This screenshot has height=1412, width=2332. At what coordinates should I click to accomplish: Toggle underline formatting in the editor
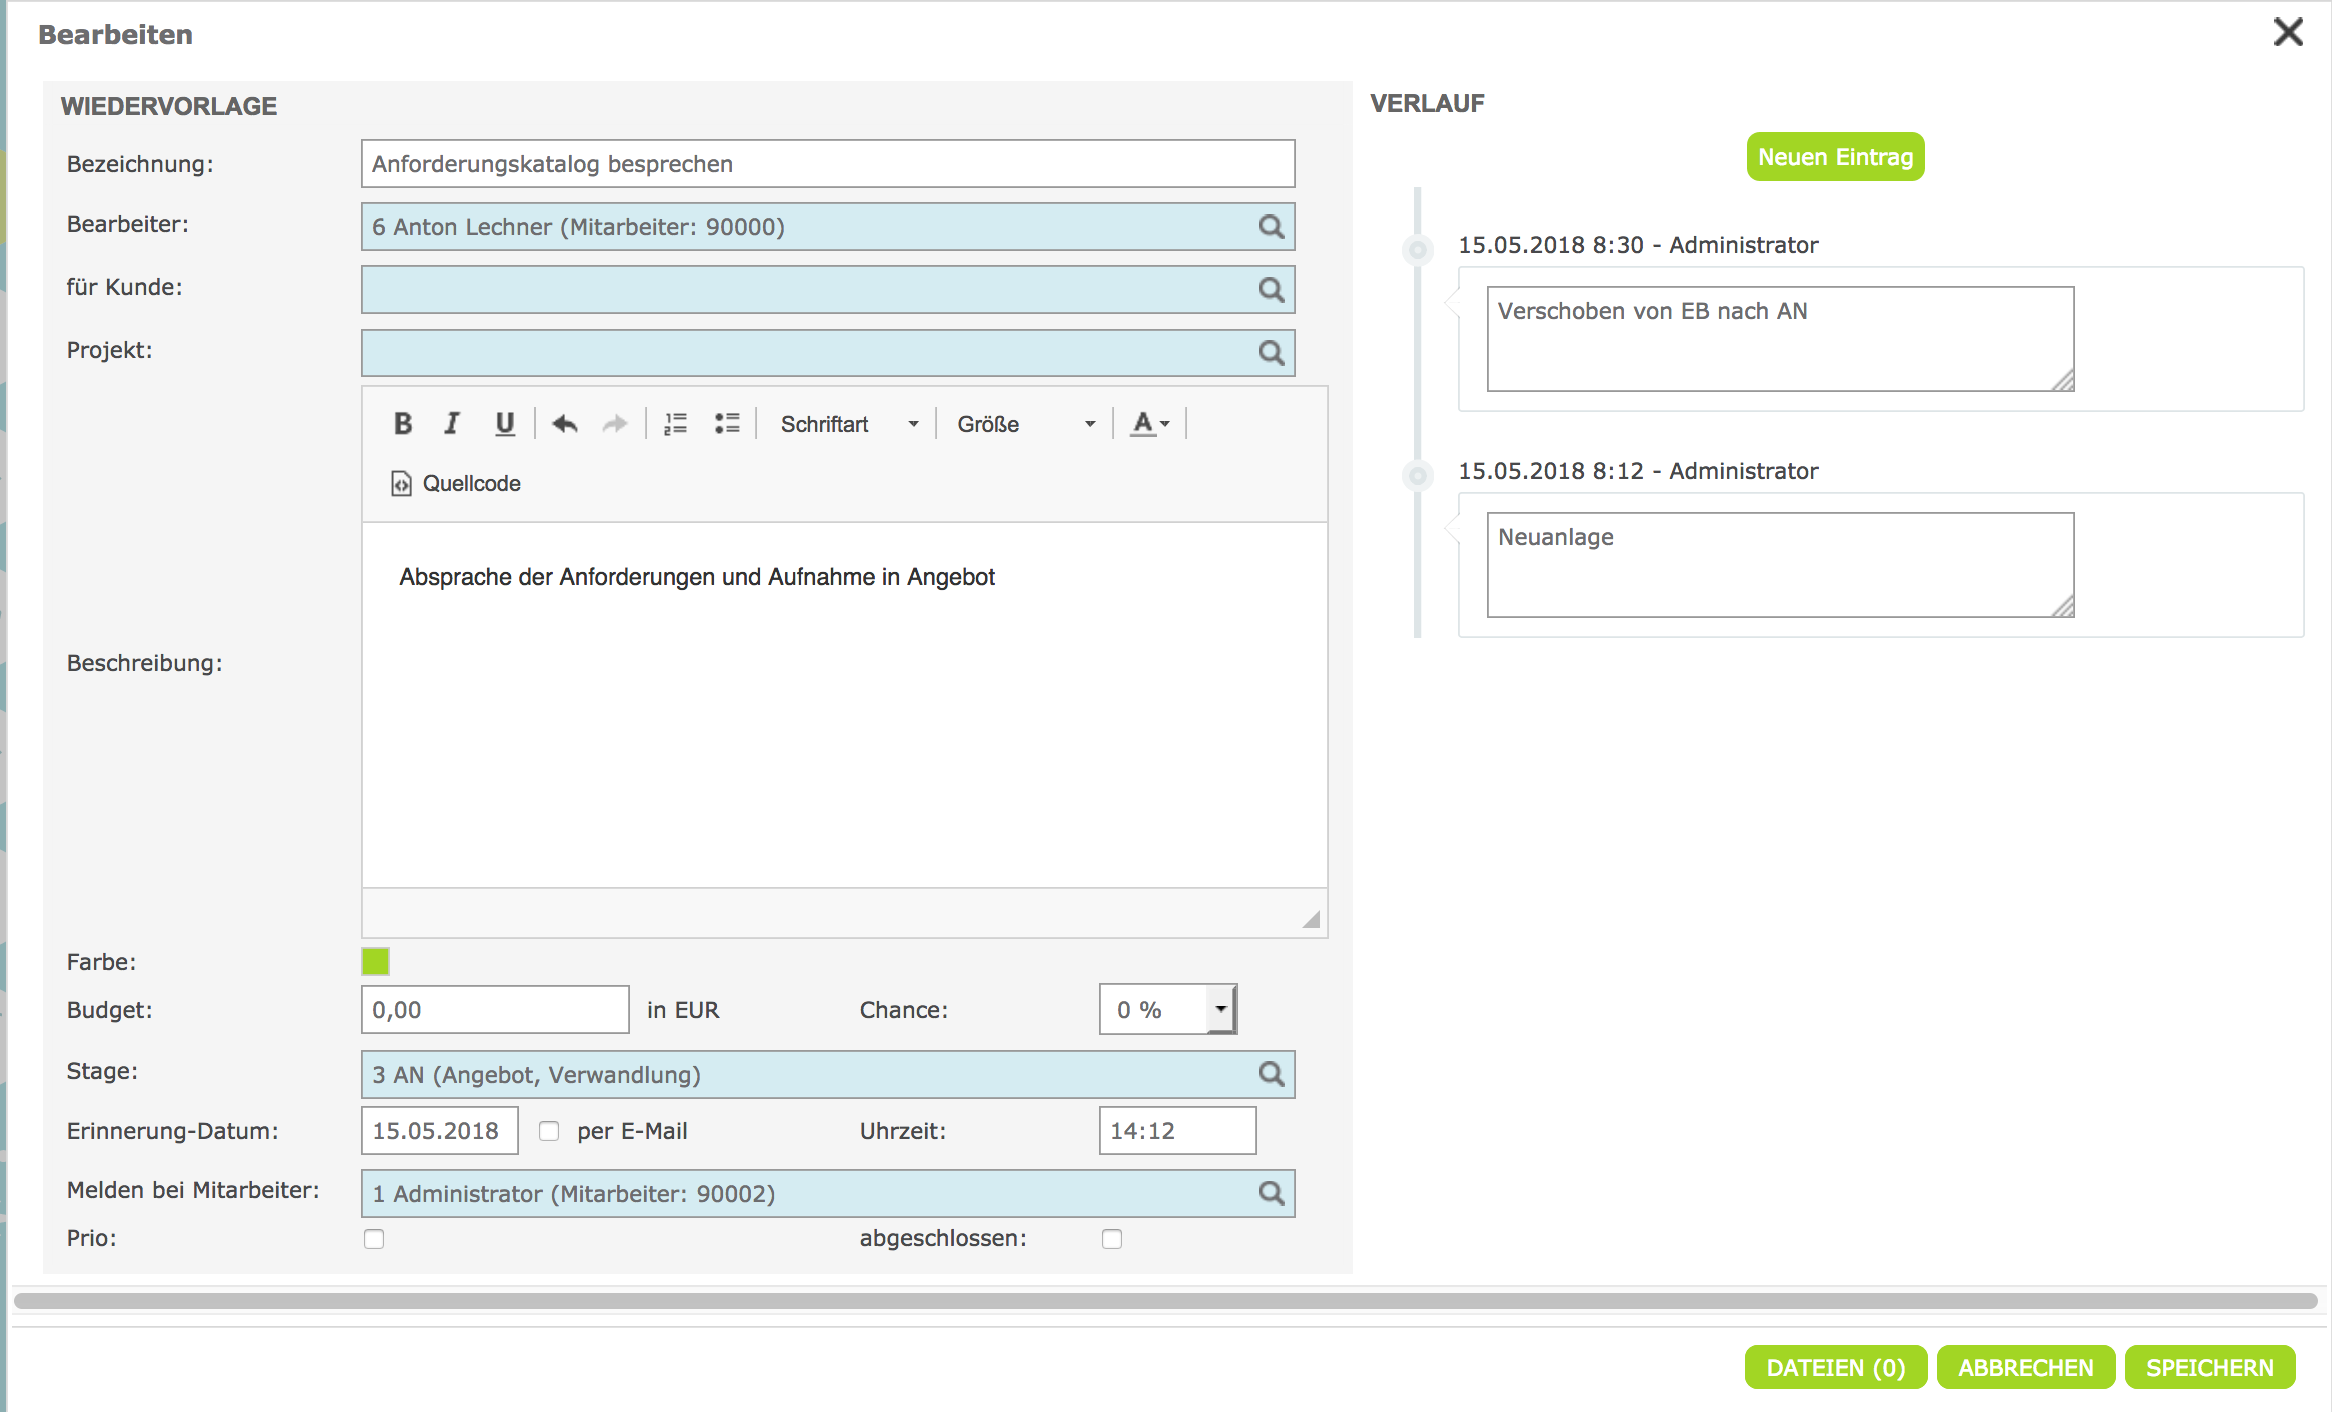(505, 424)
